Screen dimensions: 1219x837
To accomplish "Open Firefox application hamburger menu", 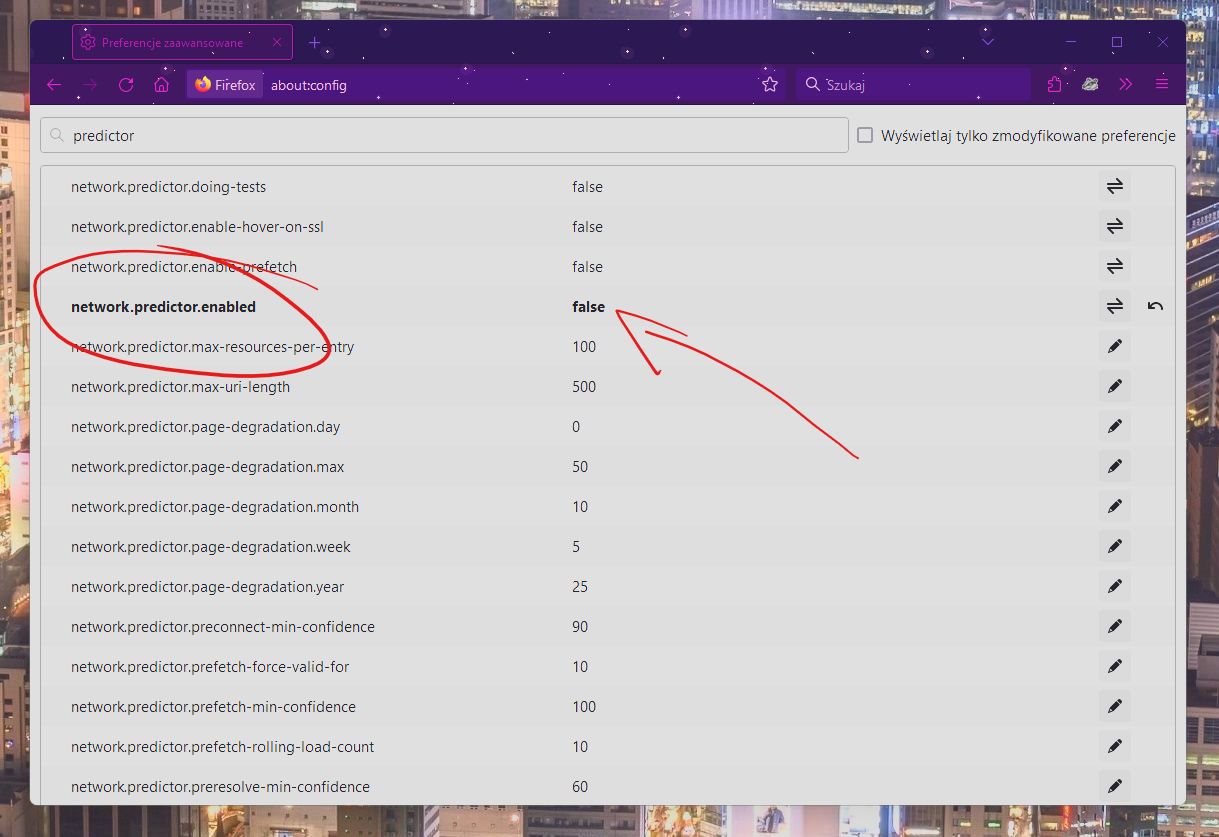I will pyautogui.click(x=1162, y=85).
